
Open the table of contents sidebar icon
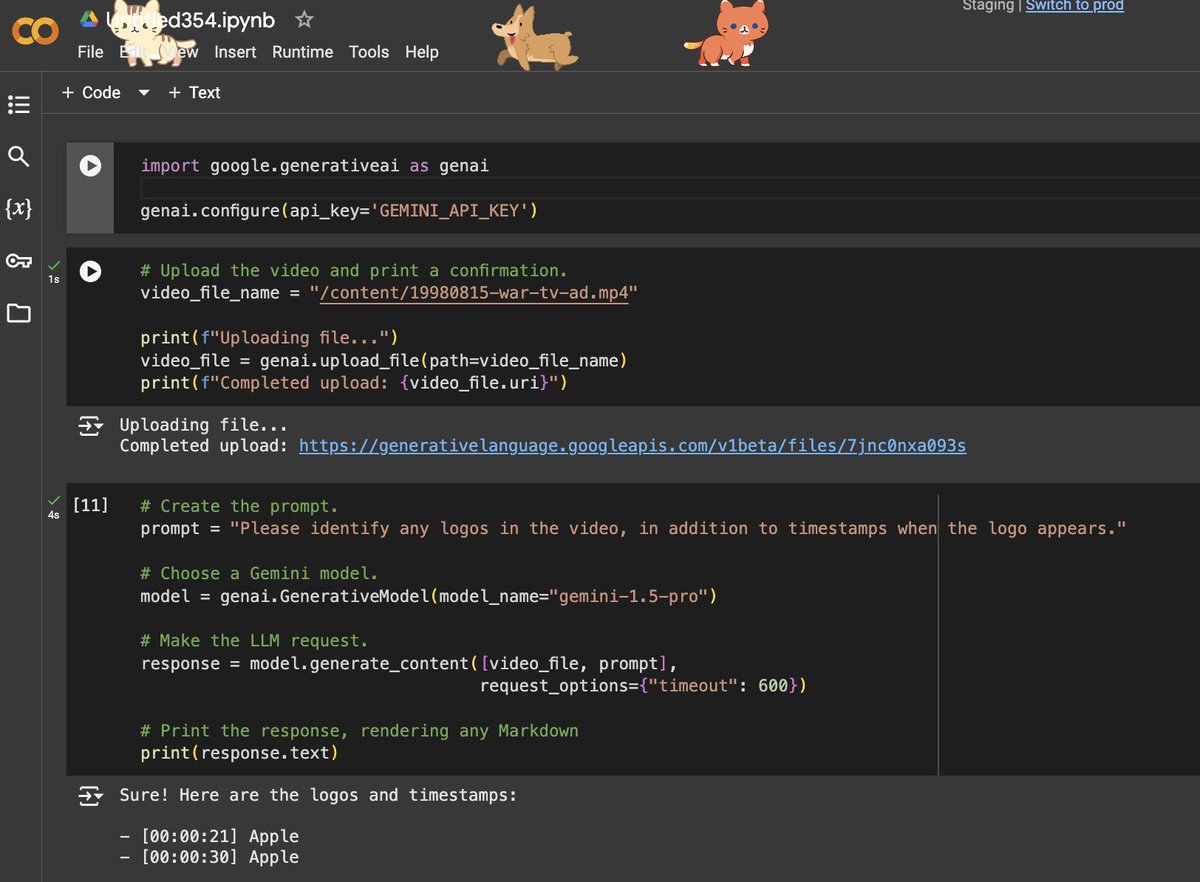pos(19,104)
